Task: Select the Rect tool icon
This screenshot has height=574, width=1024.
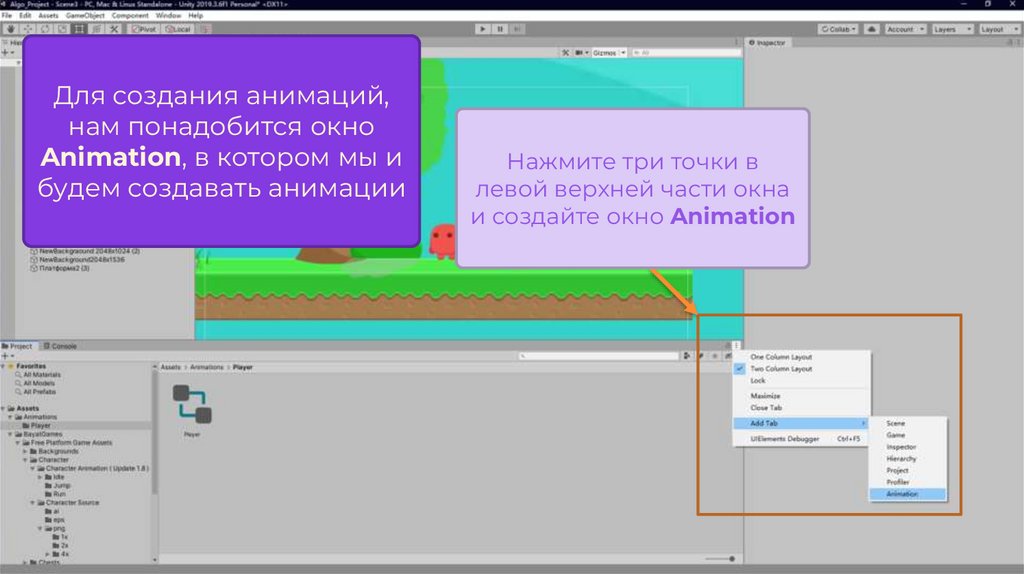Action: click(79, 29)
